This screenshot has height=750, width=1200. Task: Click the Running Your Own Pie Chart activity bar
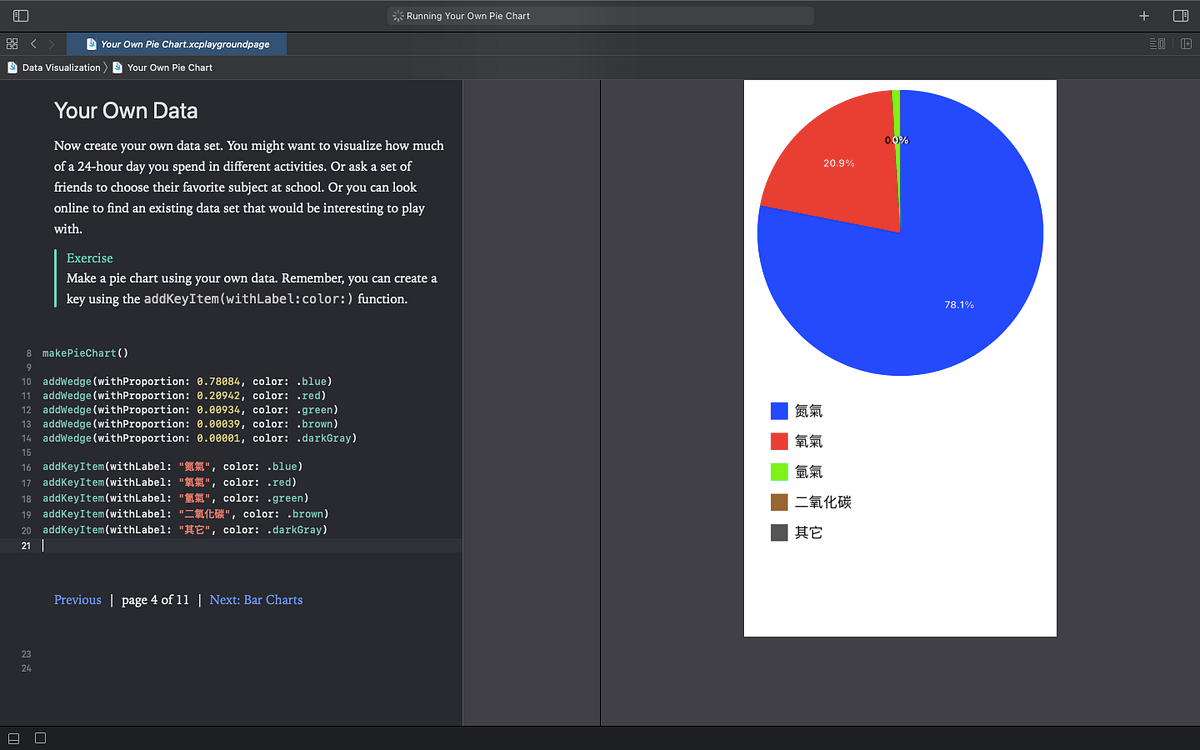coord(600,15)
